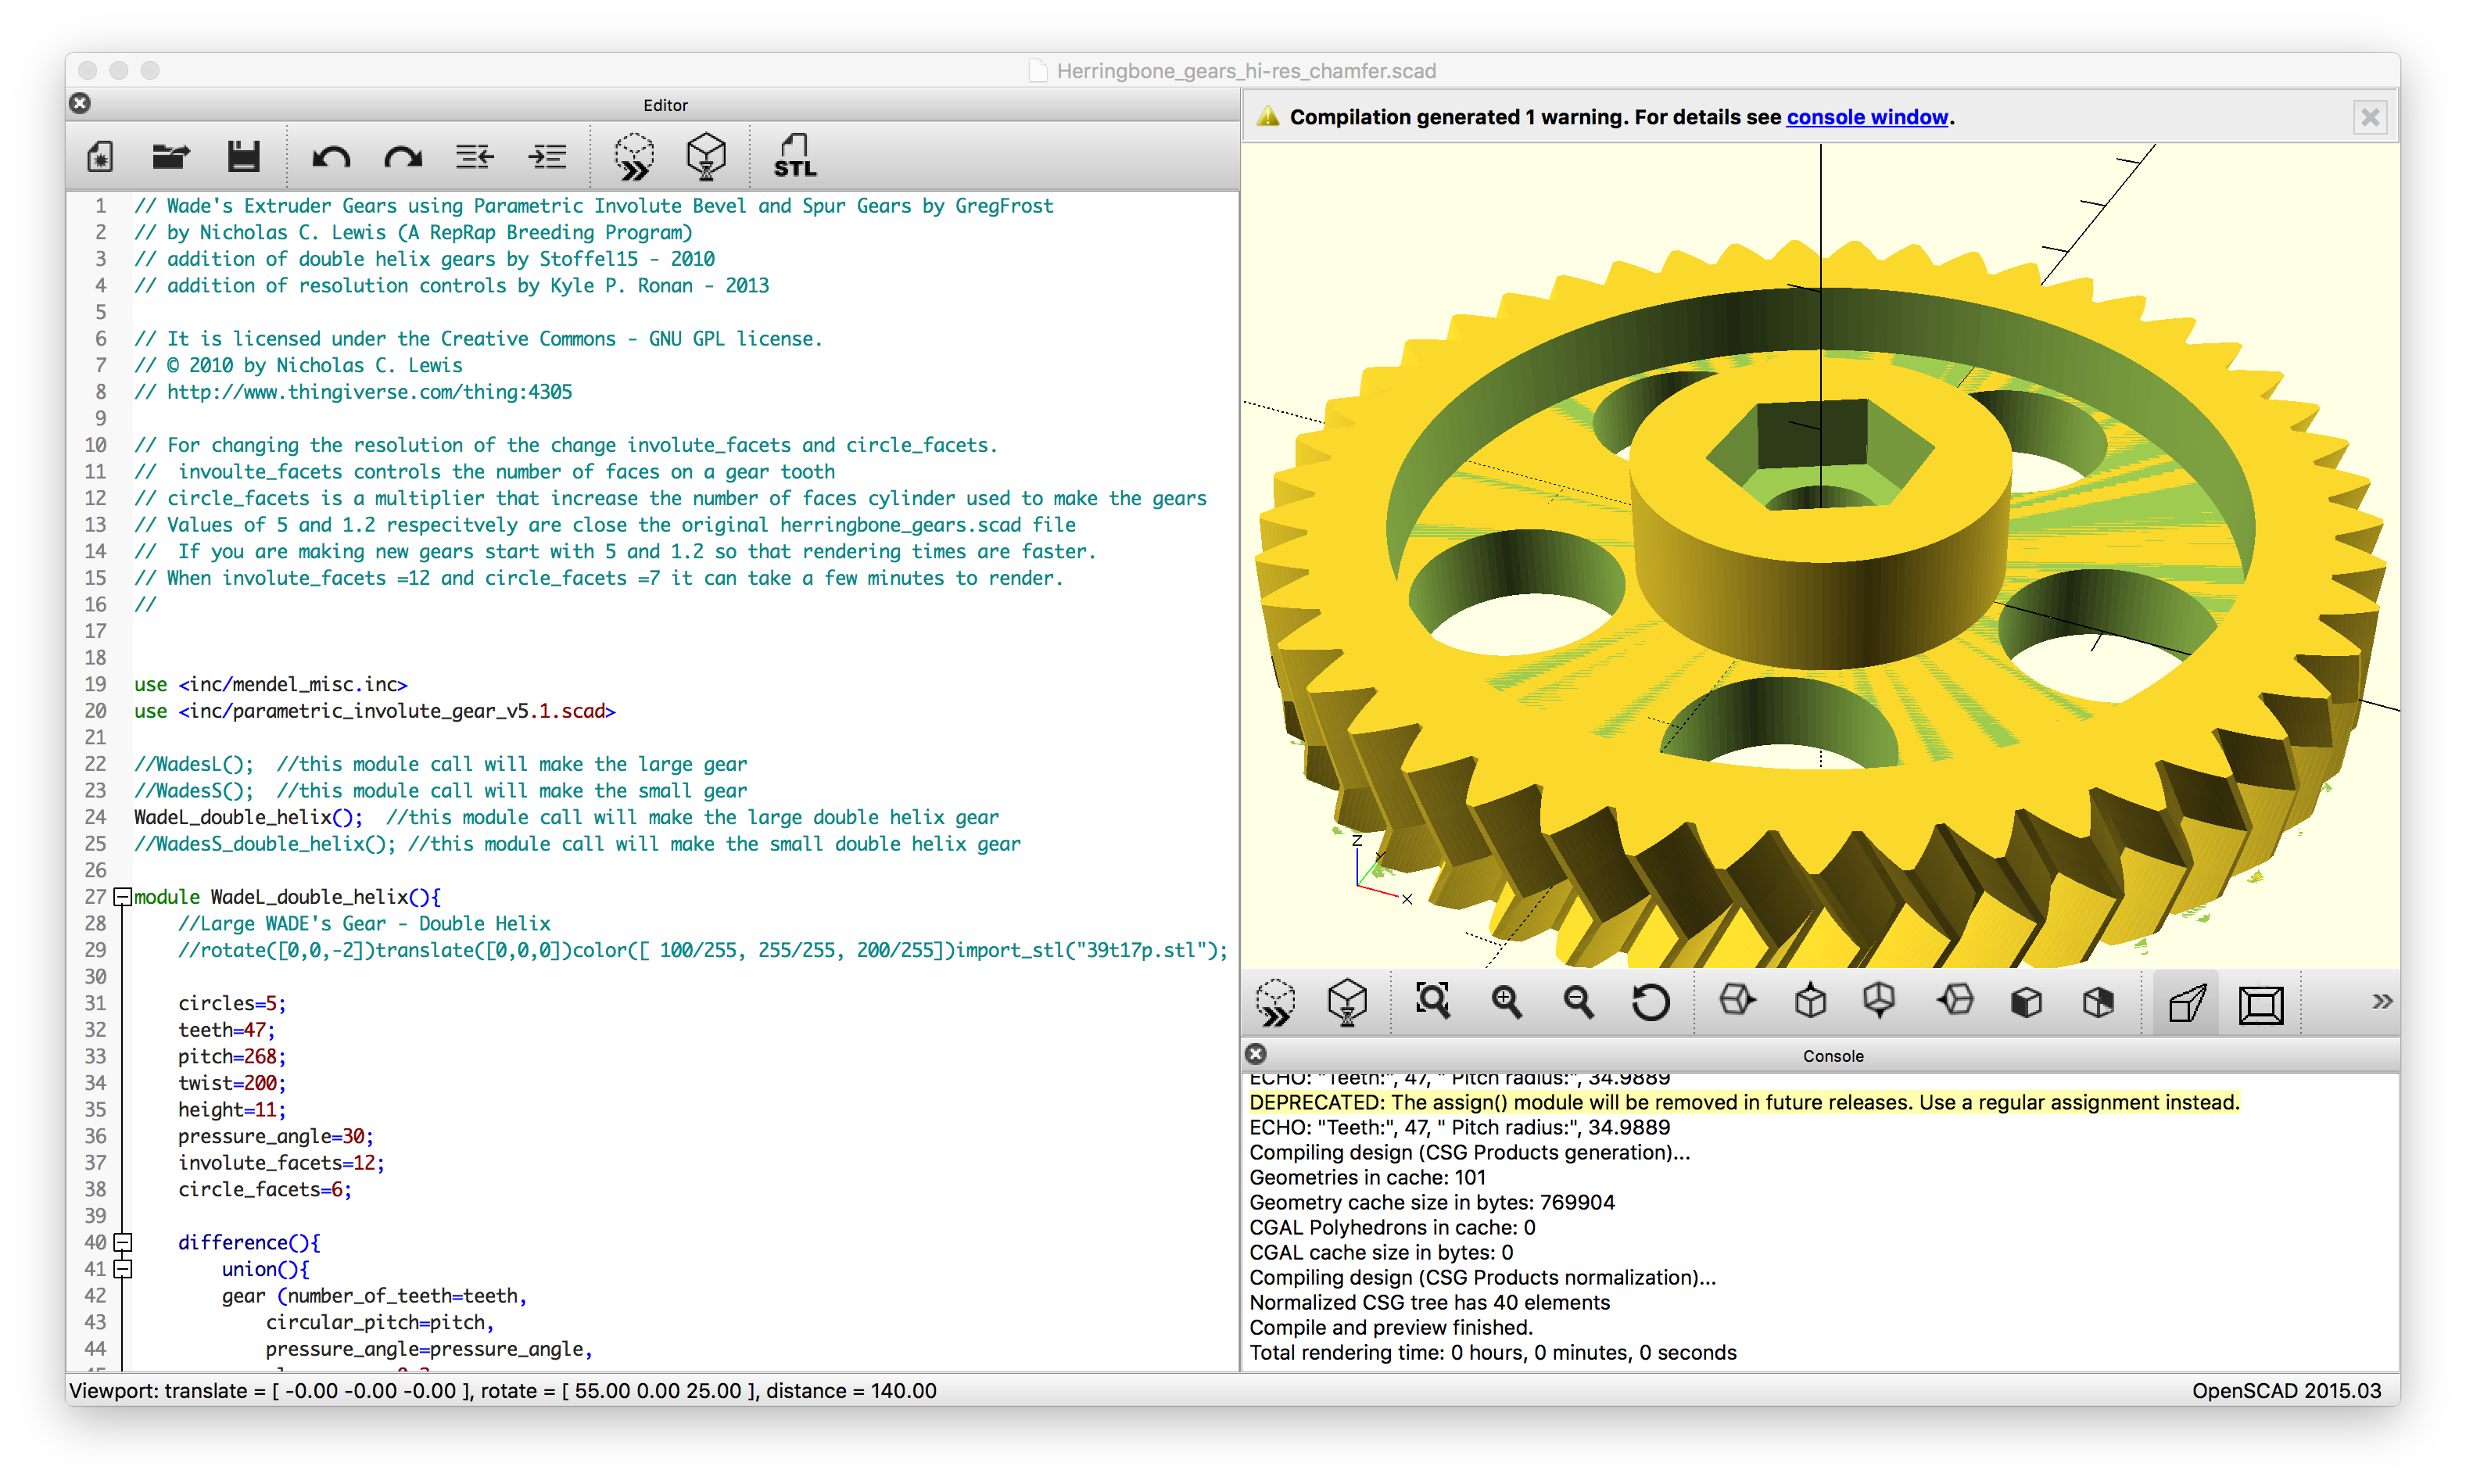Close the Editor panel
2466x1484 pixels.
(80, 104)
